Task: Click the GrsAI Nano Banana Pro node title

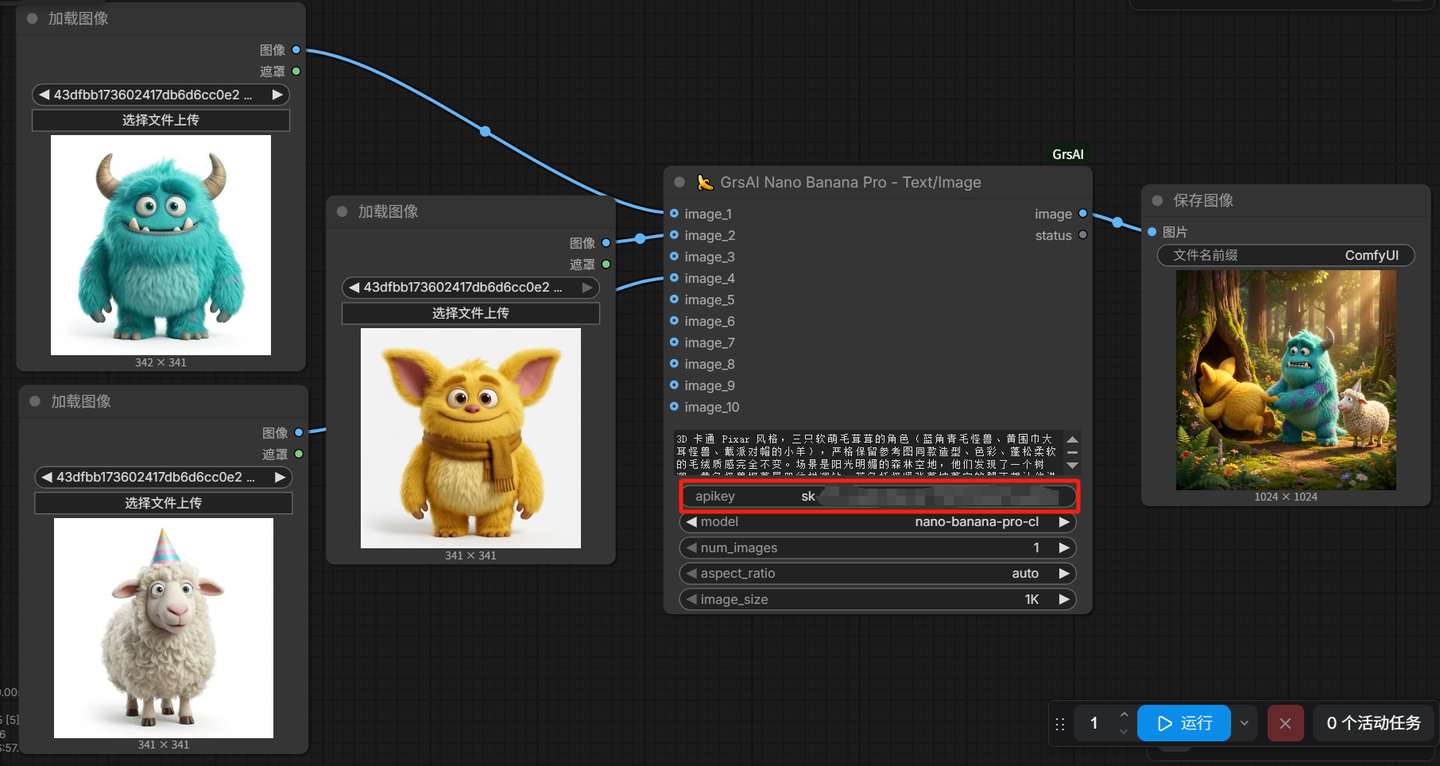Action: [x=838, y=182]
